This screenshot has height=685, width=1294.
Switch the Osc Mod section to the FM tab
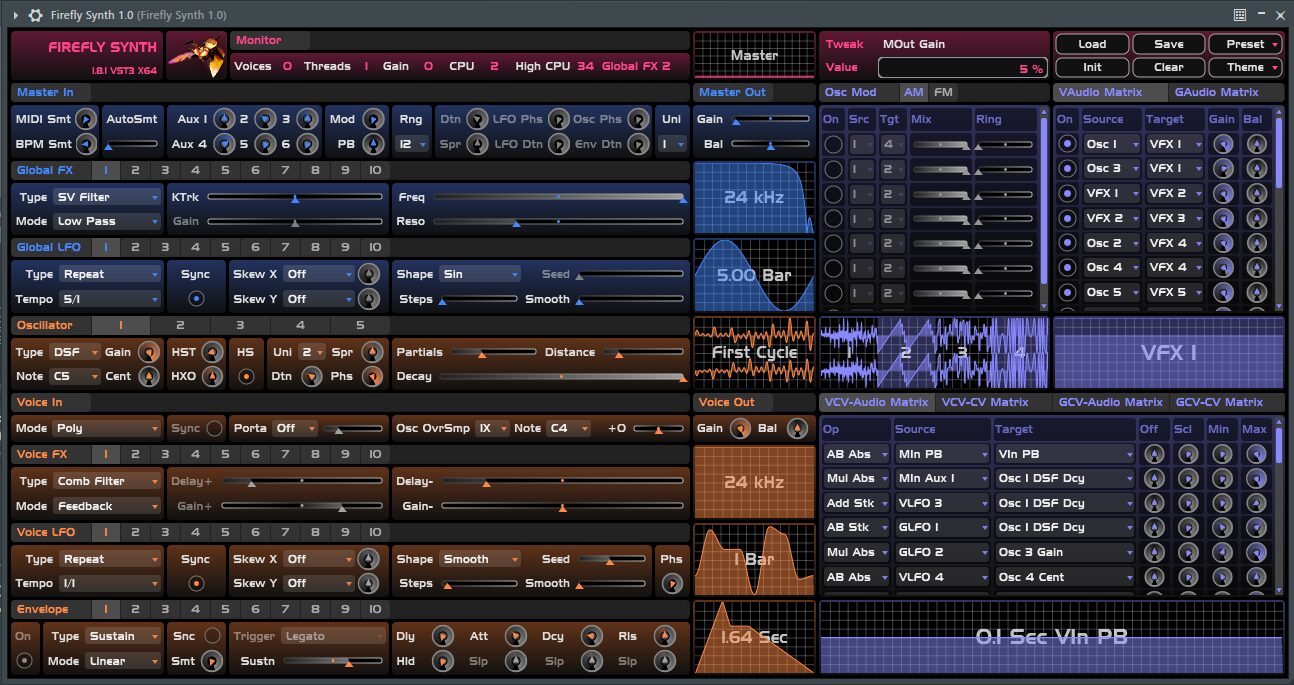943,92
